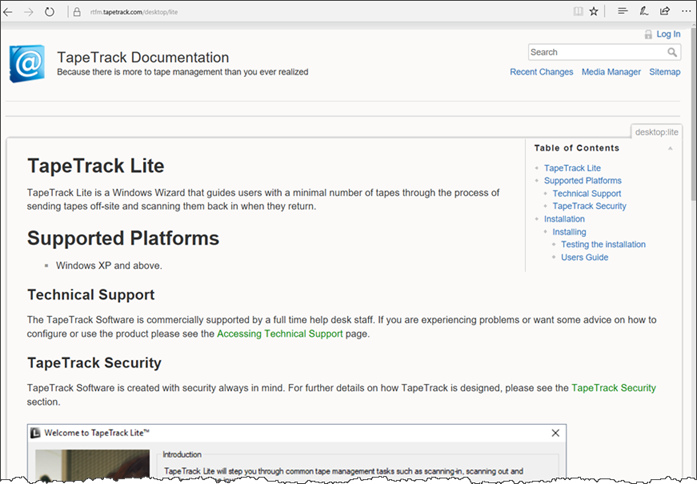Image resolution: width=697 pixels, height=484 pixels.
Task: Jump to Testing the installation in contents
Action: click(603, 244)
